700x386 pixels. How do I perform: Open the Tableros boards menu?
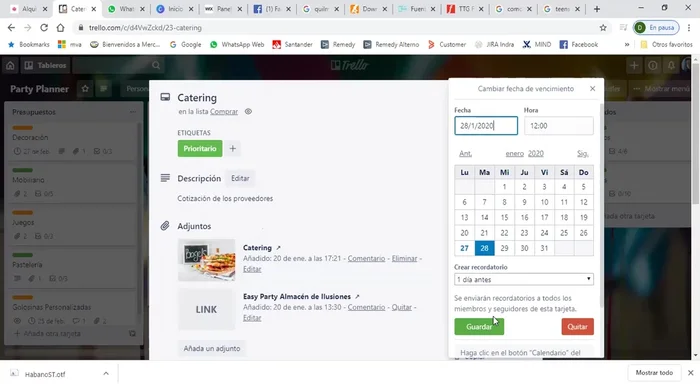pyautogui.click(x=46, y=66)
